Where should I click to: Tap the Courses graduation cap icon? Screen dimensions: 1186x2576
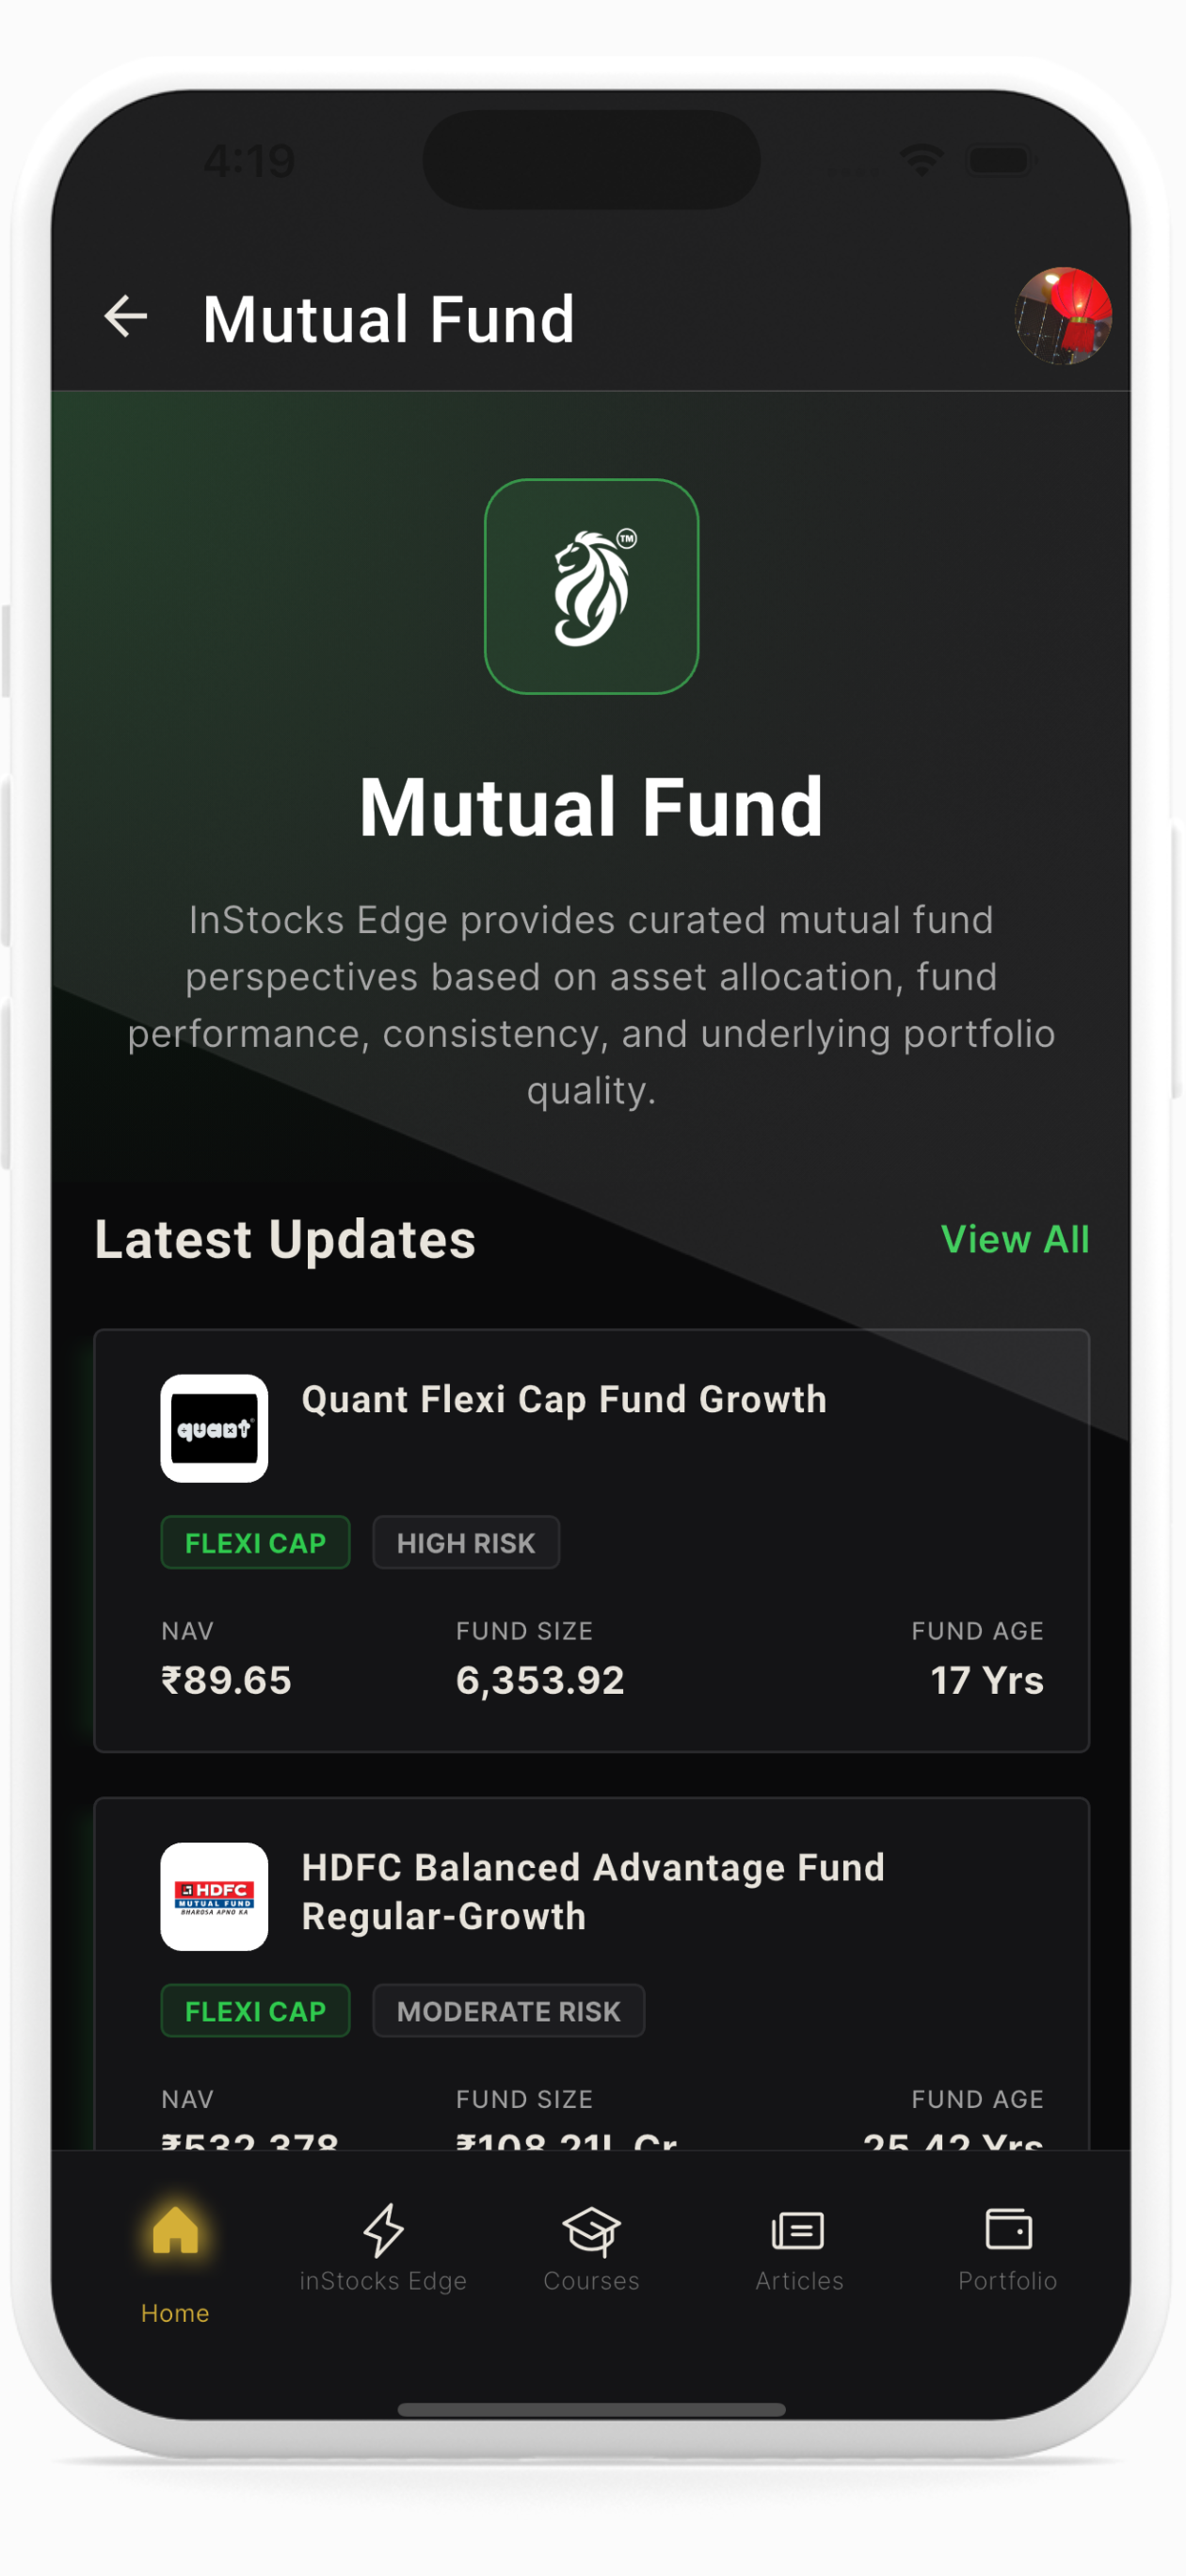[591, 2230]
